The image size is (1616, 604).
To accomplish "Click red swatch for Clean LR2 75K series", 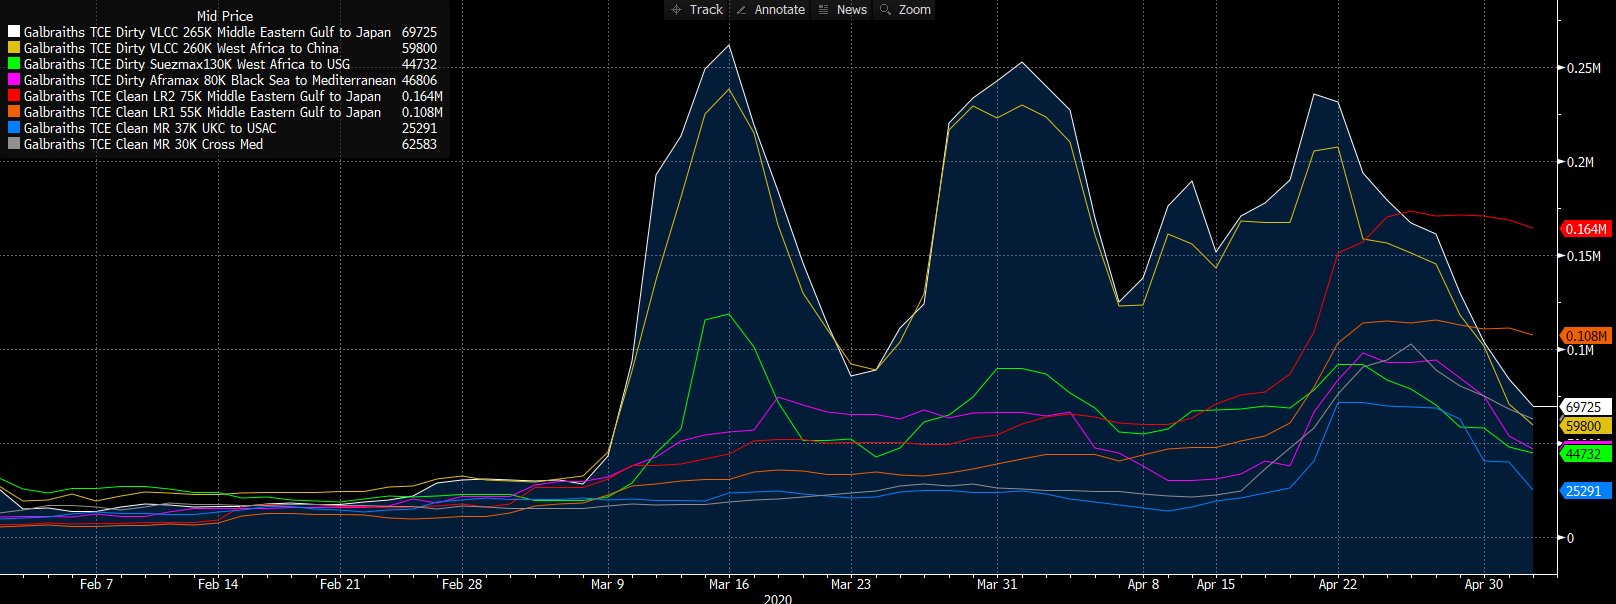I will pos(14,96).
